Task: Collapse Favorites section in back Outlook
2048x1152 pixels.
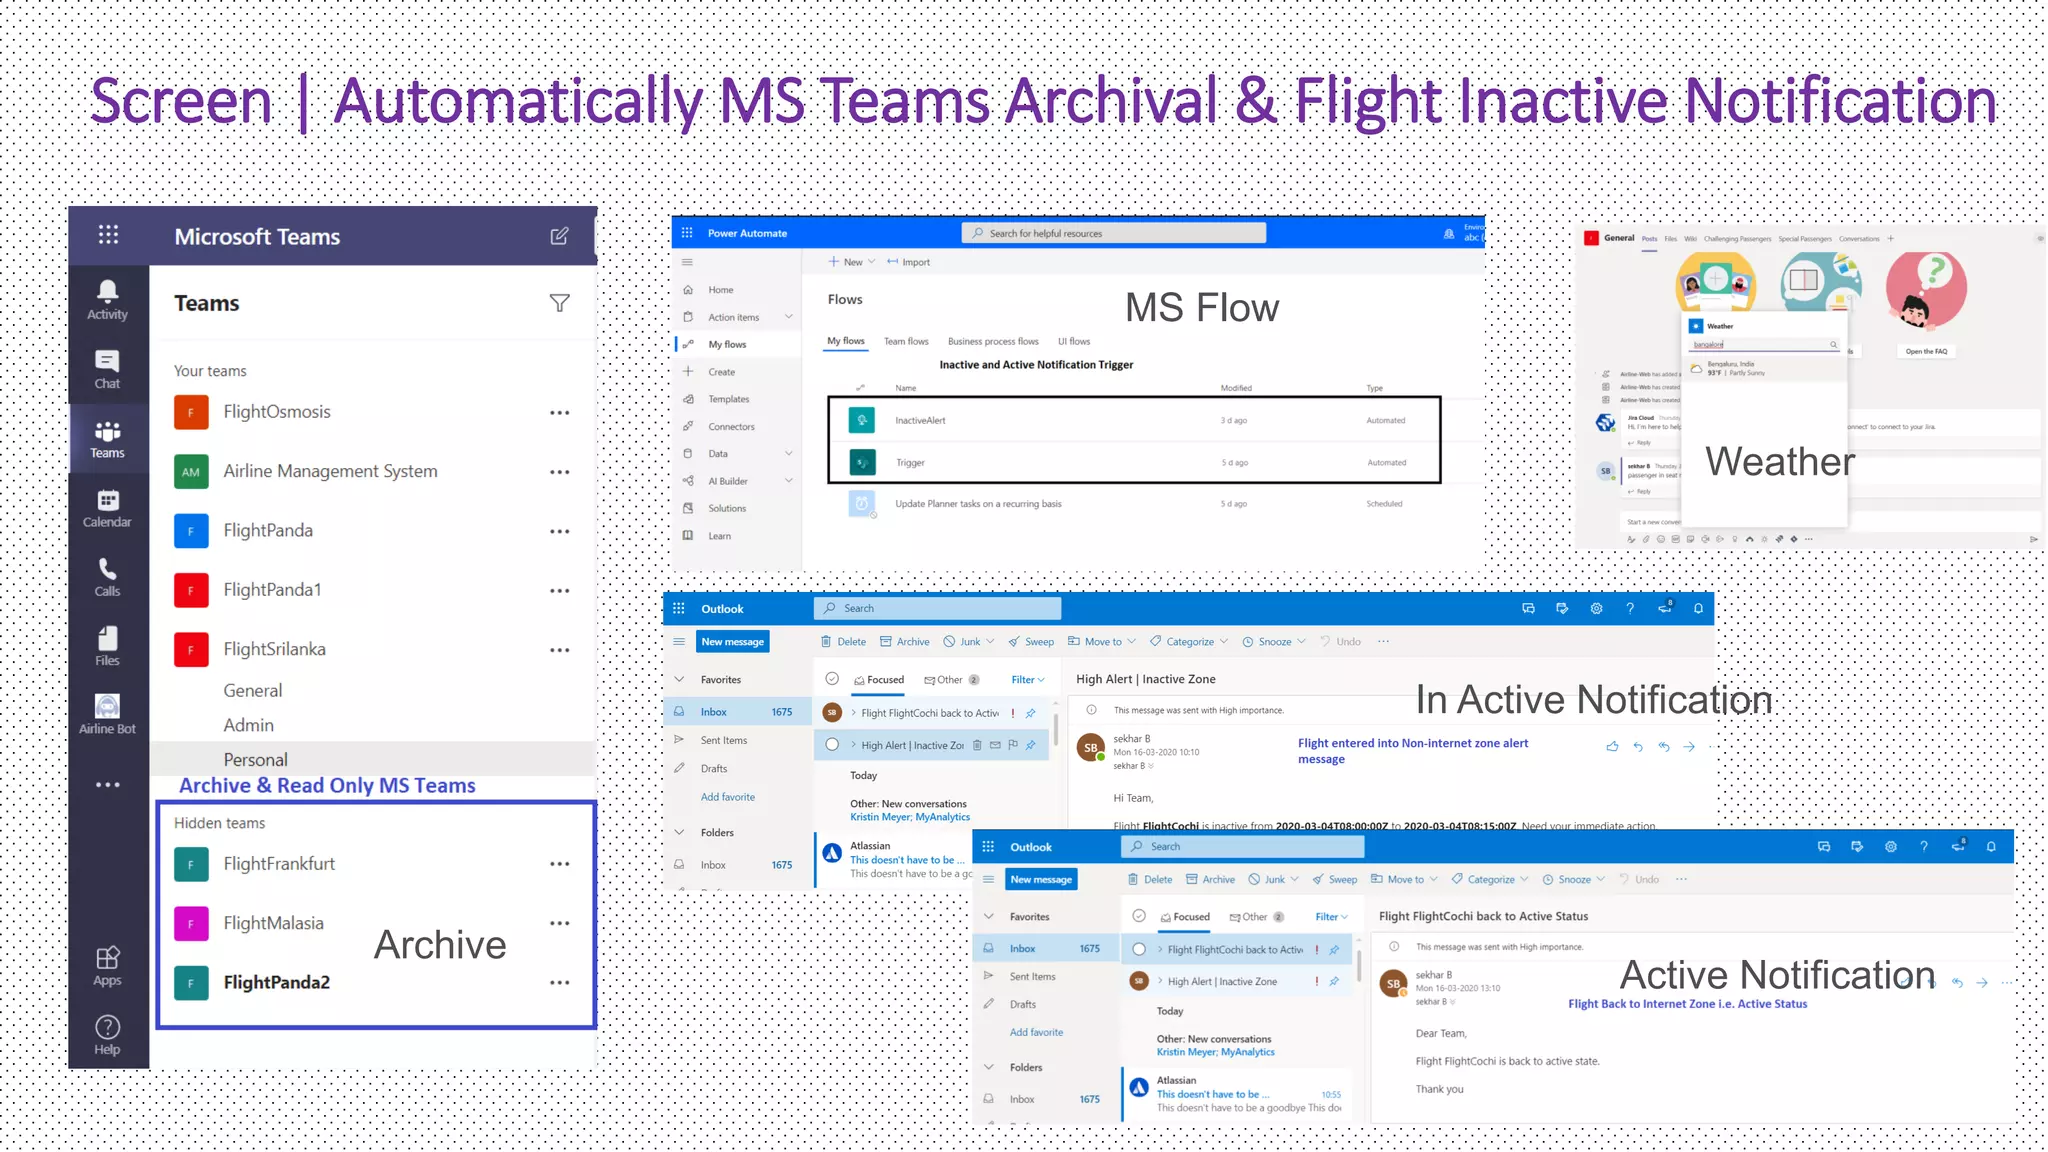Action: (x=680, y=680)
